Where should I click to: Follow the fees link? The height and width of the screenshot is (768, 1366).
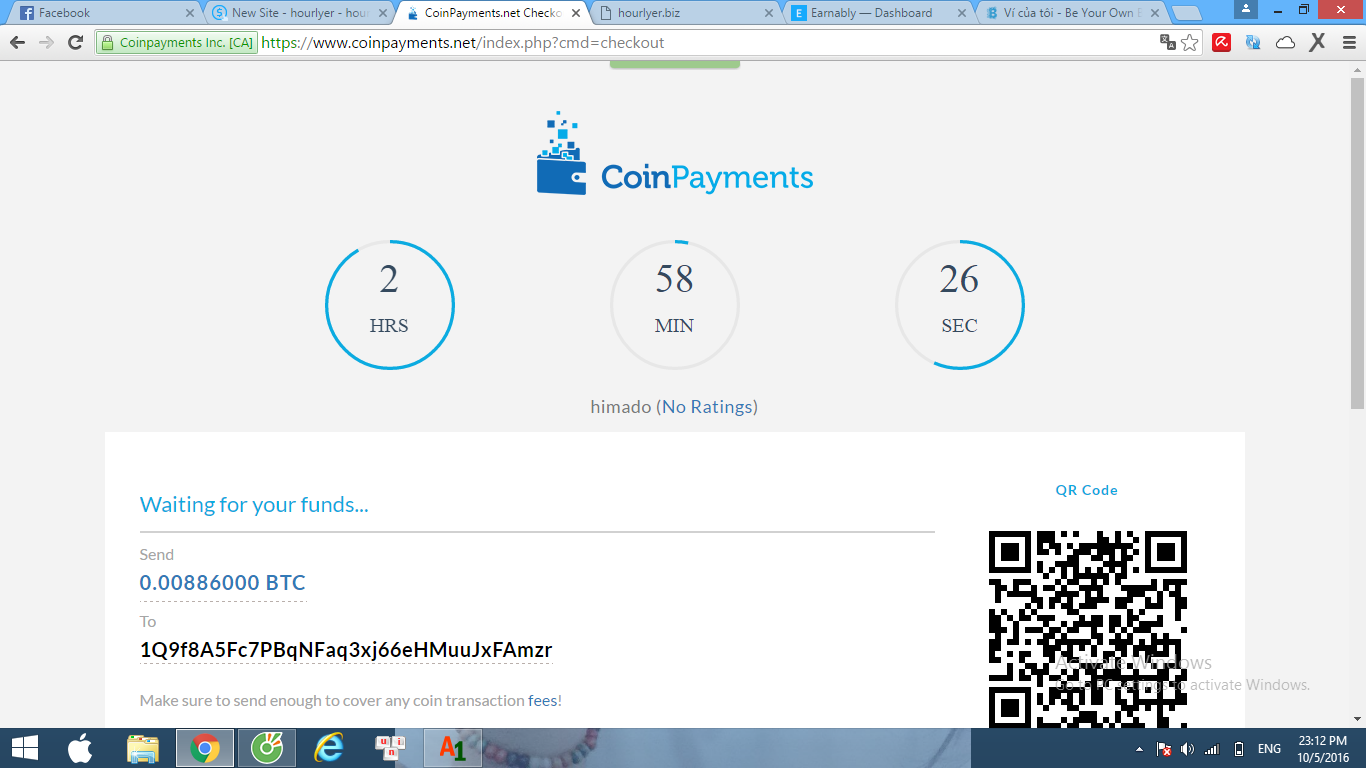click(x=543, y=701)
